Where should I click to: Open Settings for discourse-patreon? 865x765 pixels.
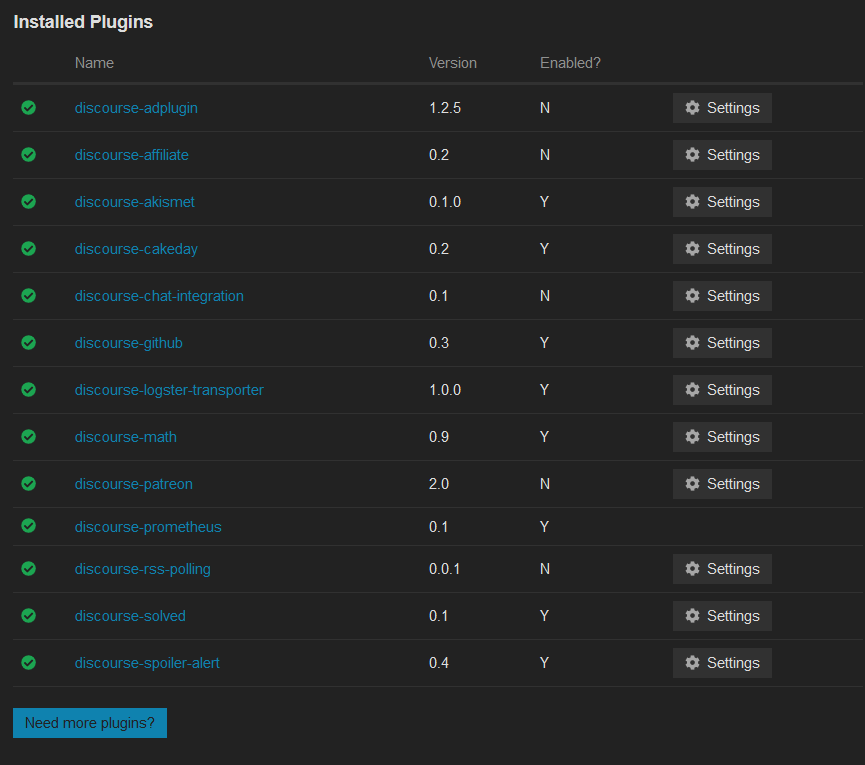[722, 483]
